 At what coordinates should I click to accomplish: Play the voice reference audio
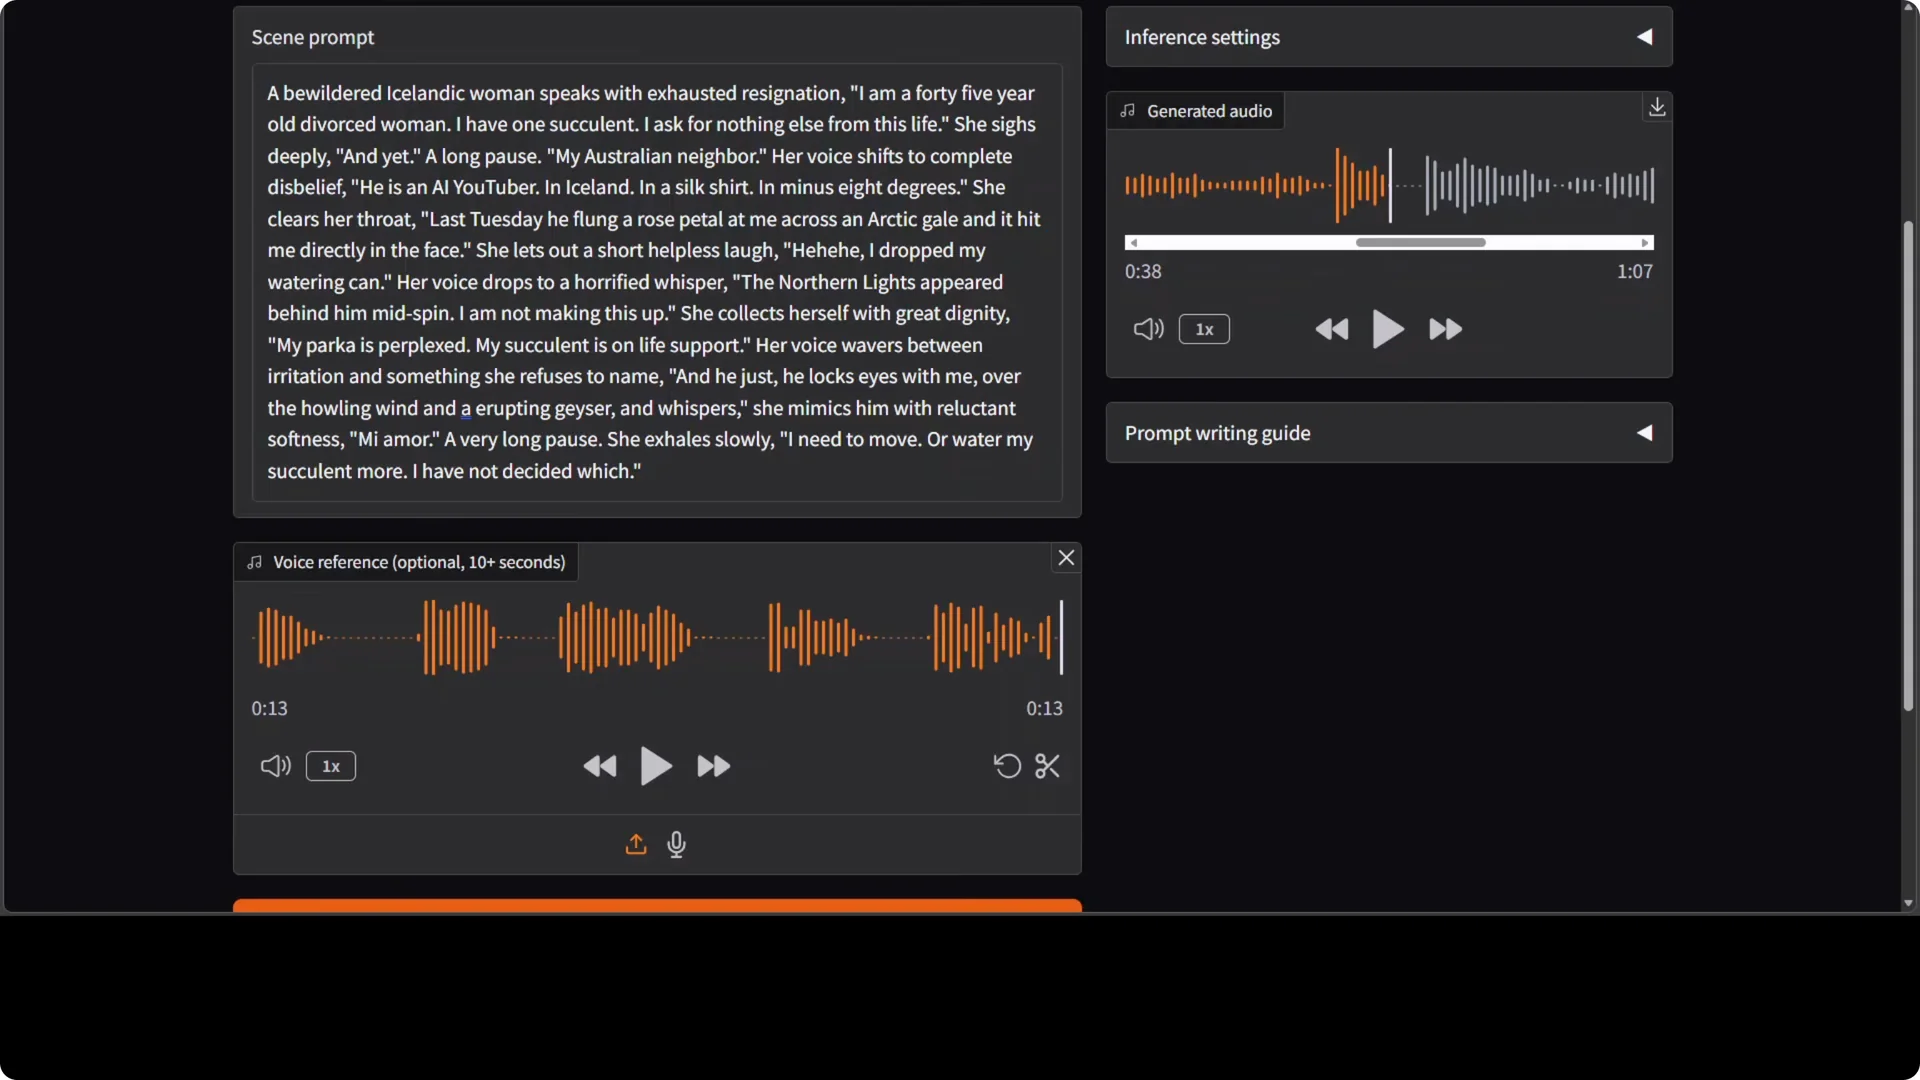pos(656,766)
